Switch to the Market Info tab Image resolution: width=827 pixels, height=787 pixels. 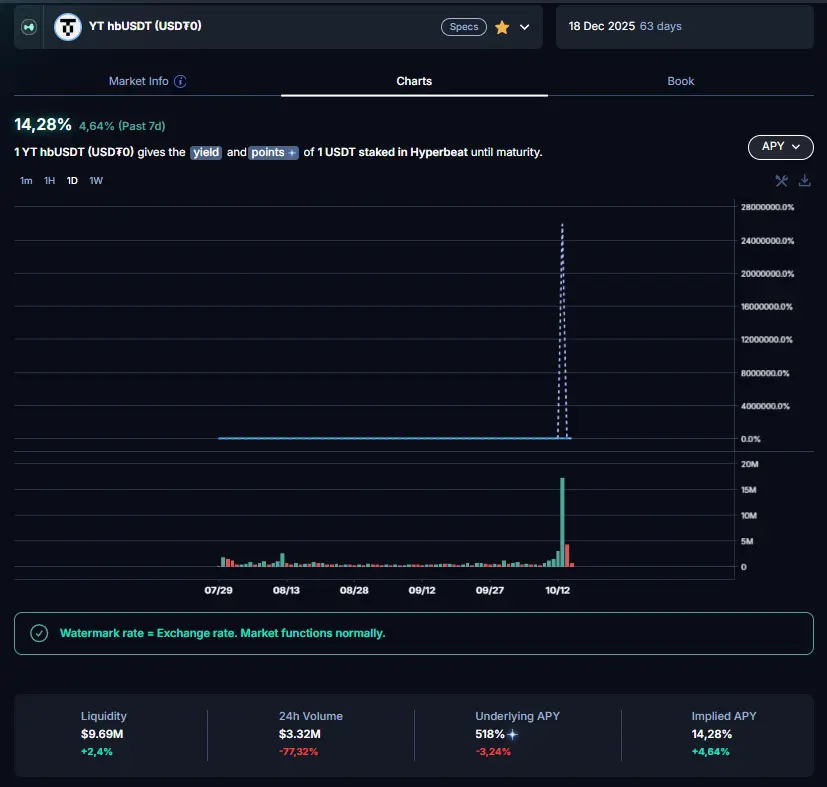[138, 81]
